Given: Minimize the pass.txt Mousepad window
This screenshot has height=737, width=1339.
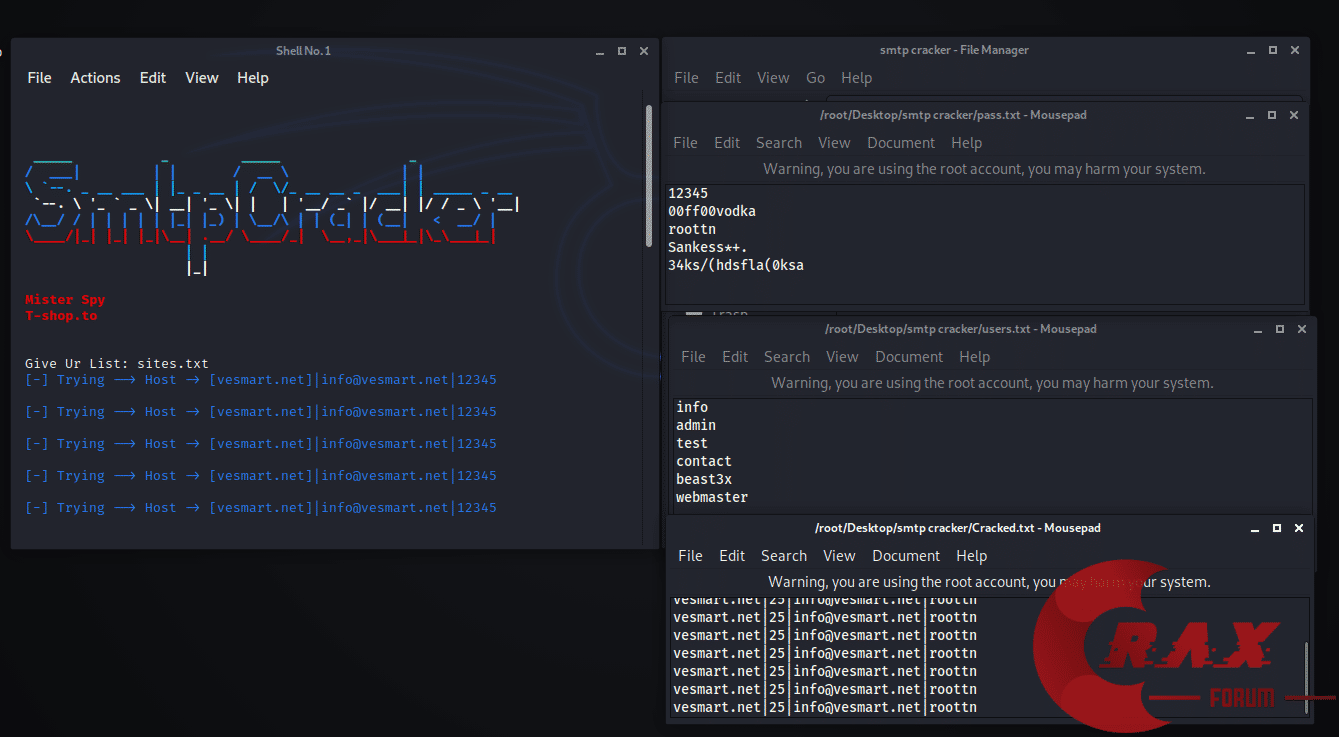Looking at the screenshot, I should [1250, 115].
